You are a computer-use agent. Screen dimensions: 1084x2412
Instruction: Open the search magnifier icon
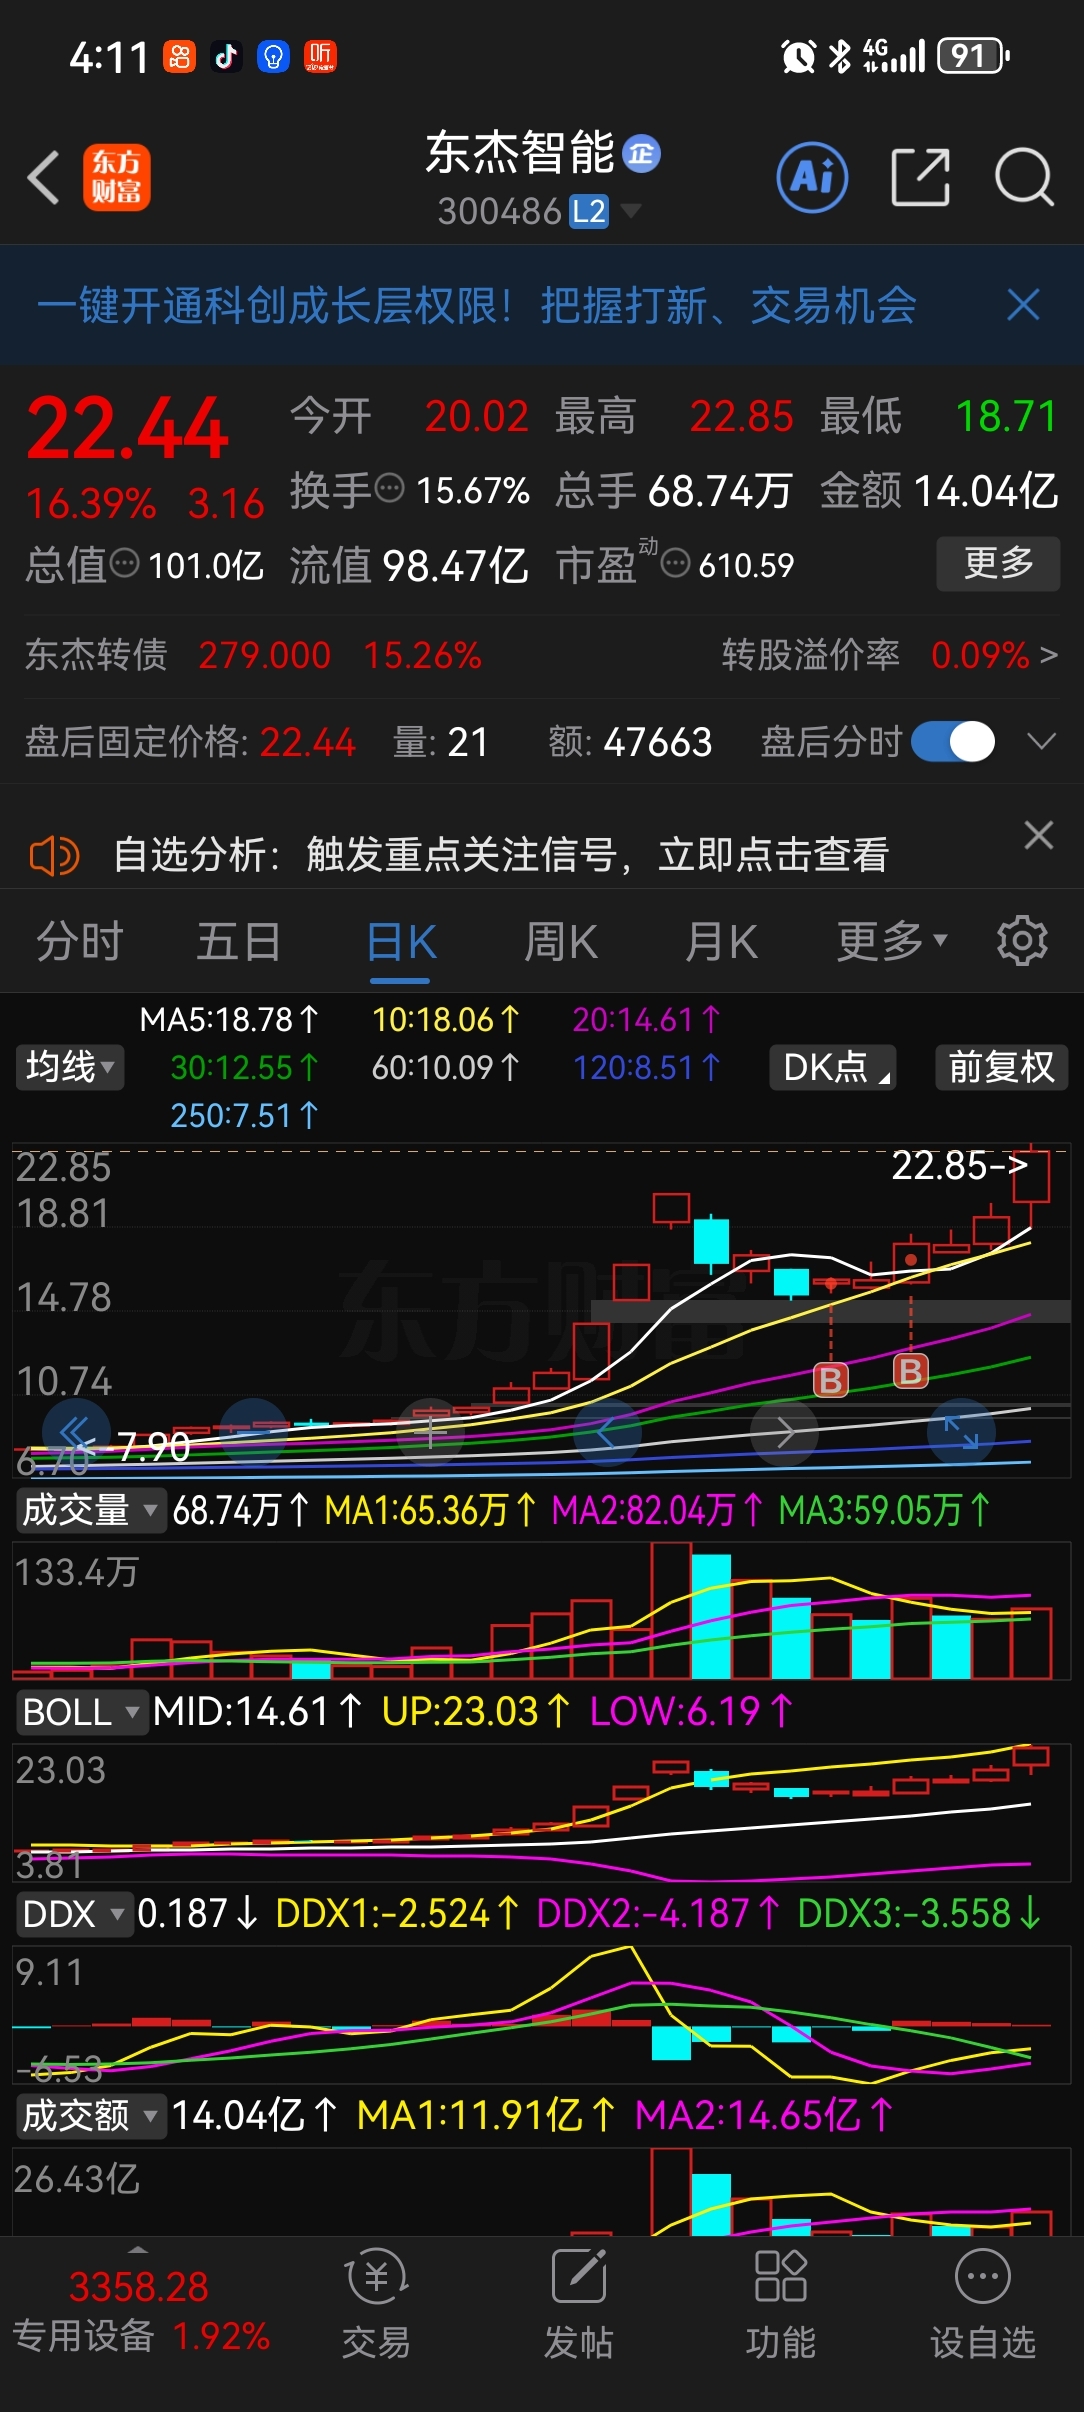[1025, 178]
